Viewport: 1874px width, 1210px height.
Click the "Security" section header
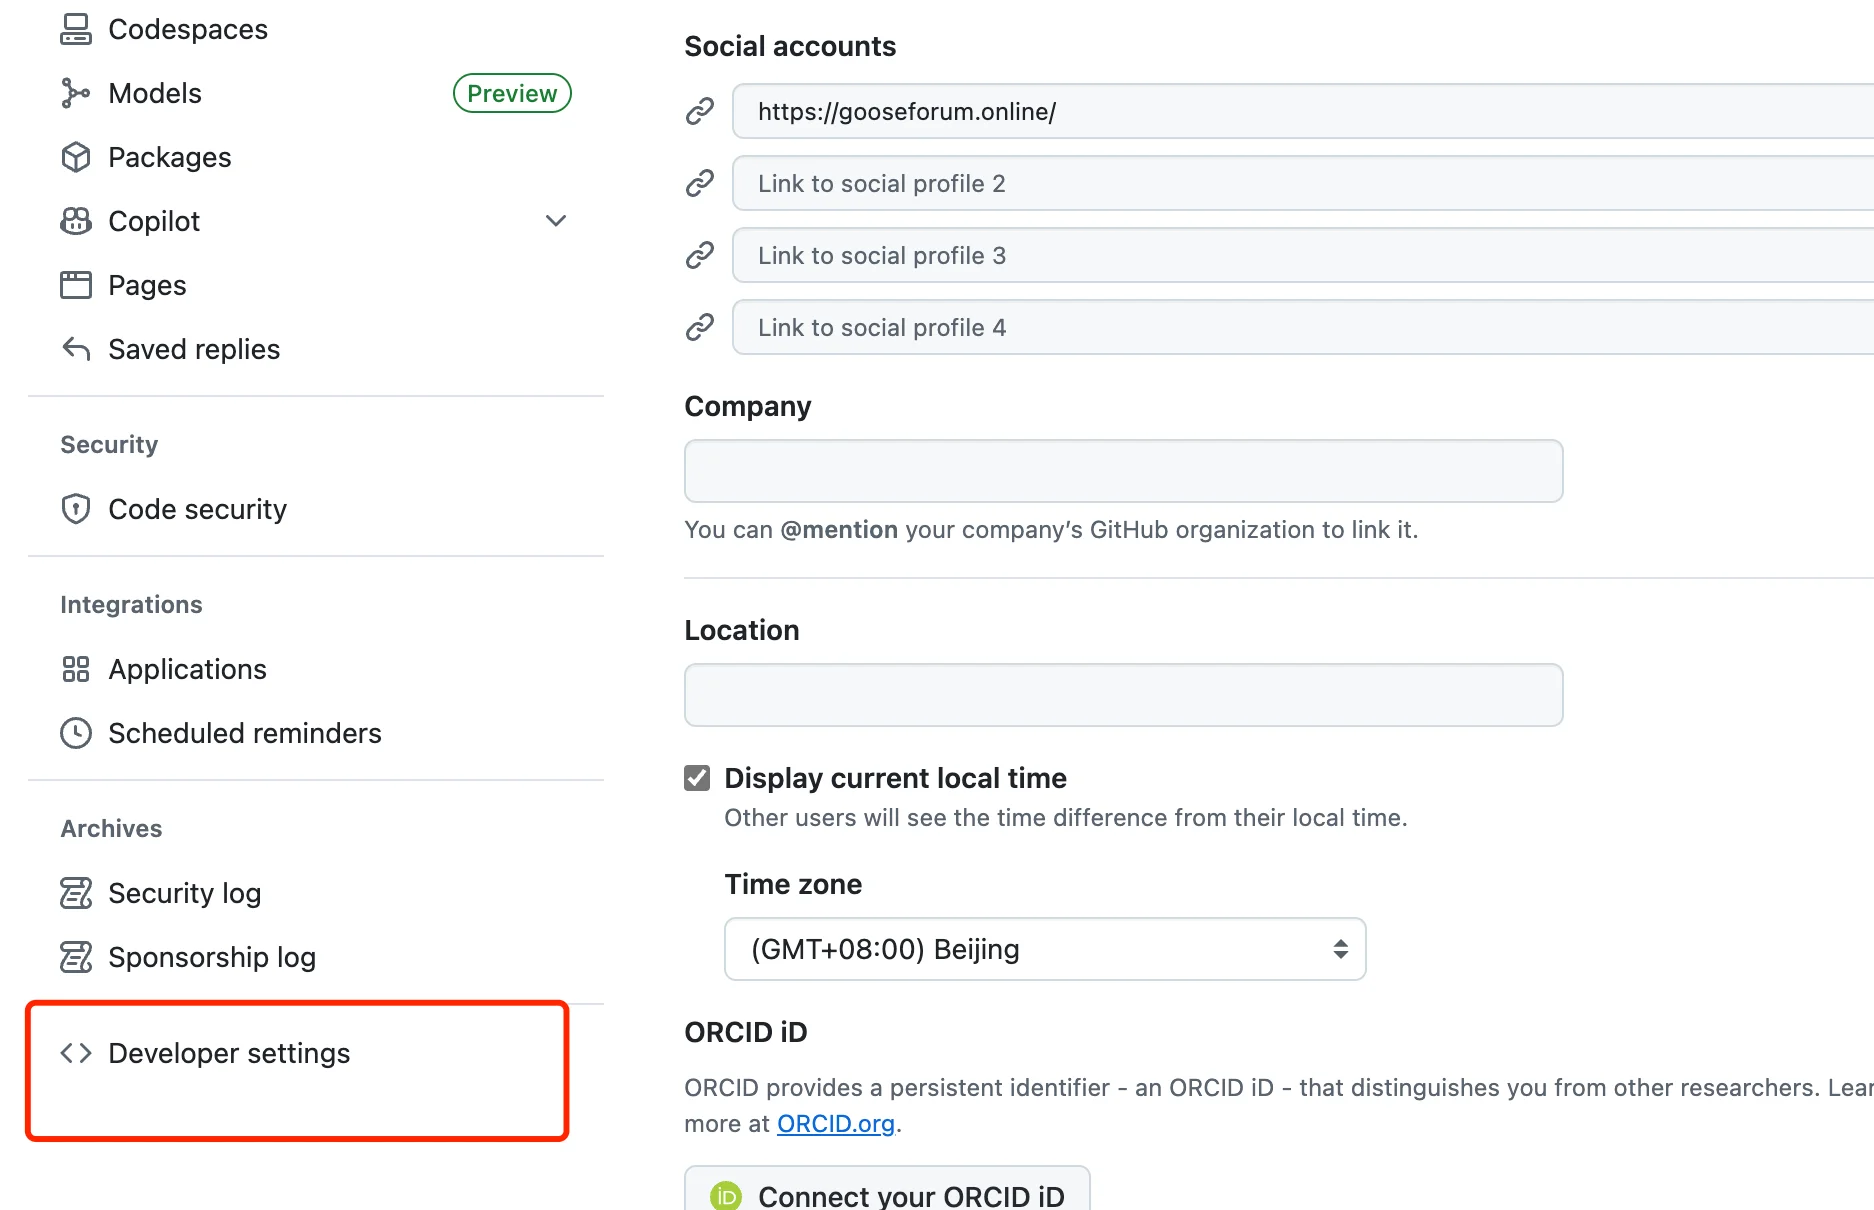[109, 444]
